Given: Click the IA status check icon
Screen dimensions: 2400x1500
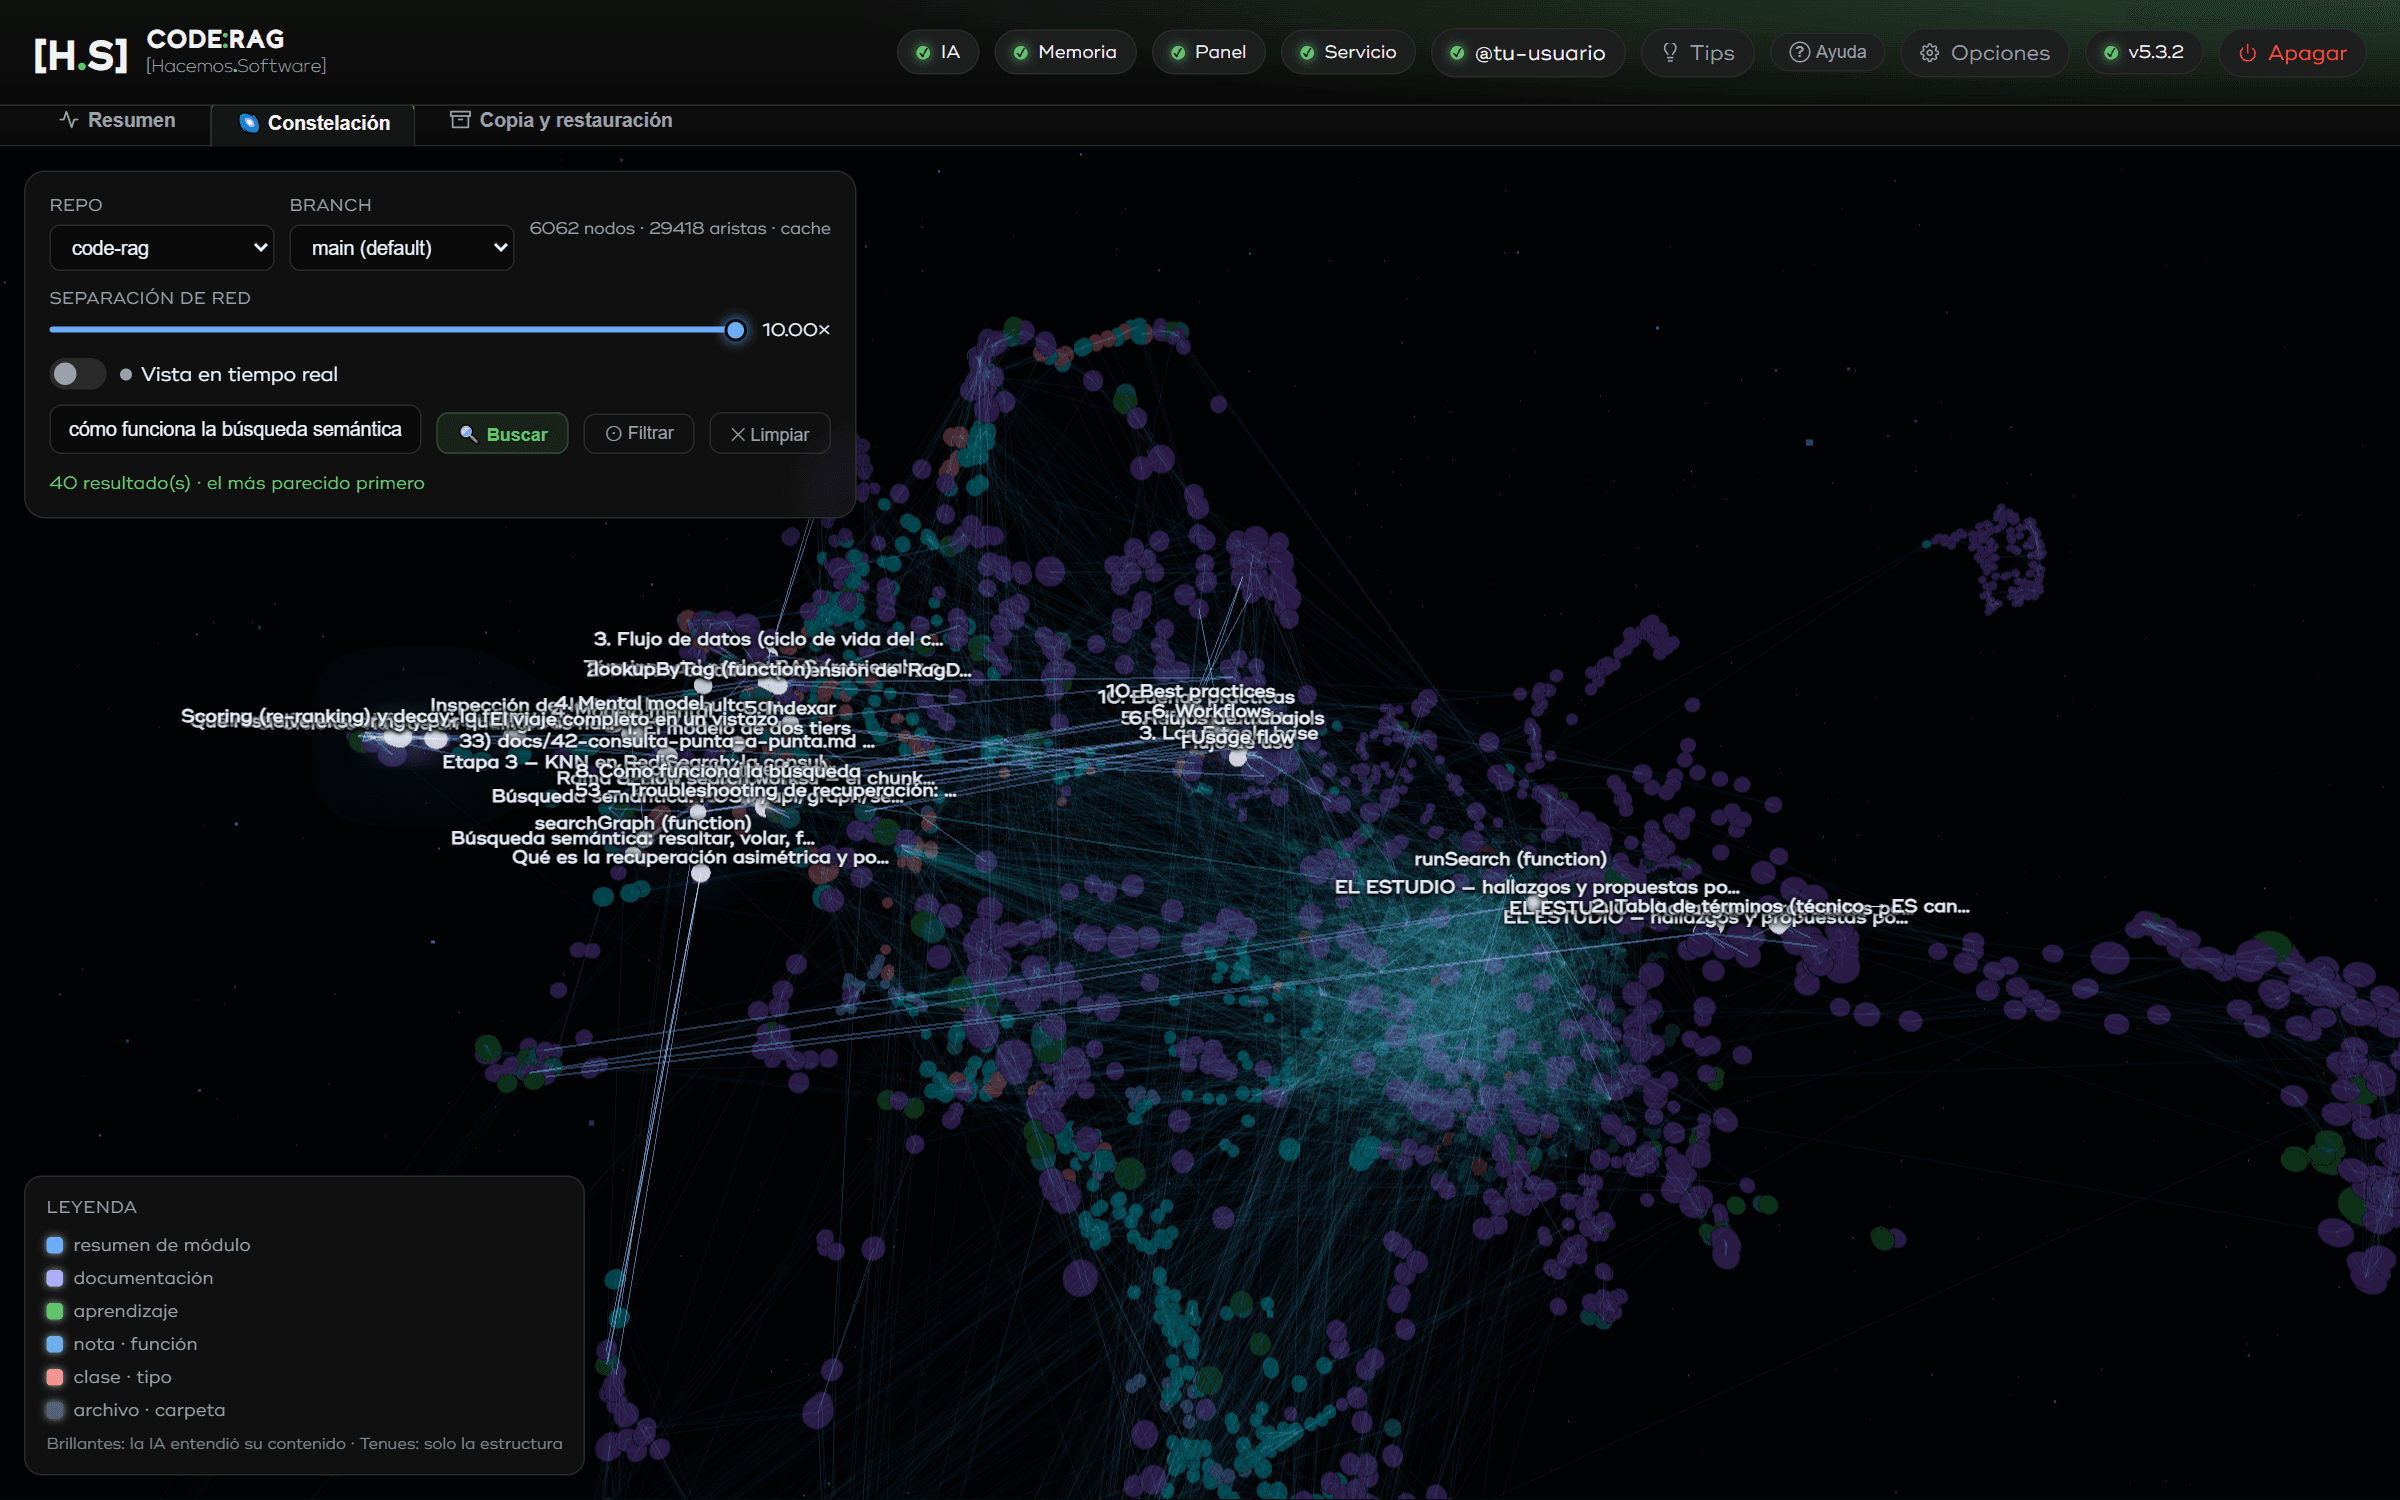Looking at the screenshot, I should (923, 52).
